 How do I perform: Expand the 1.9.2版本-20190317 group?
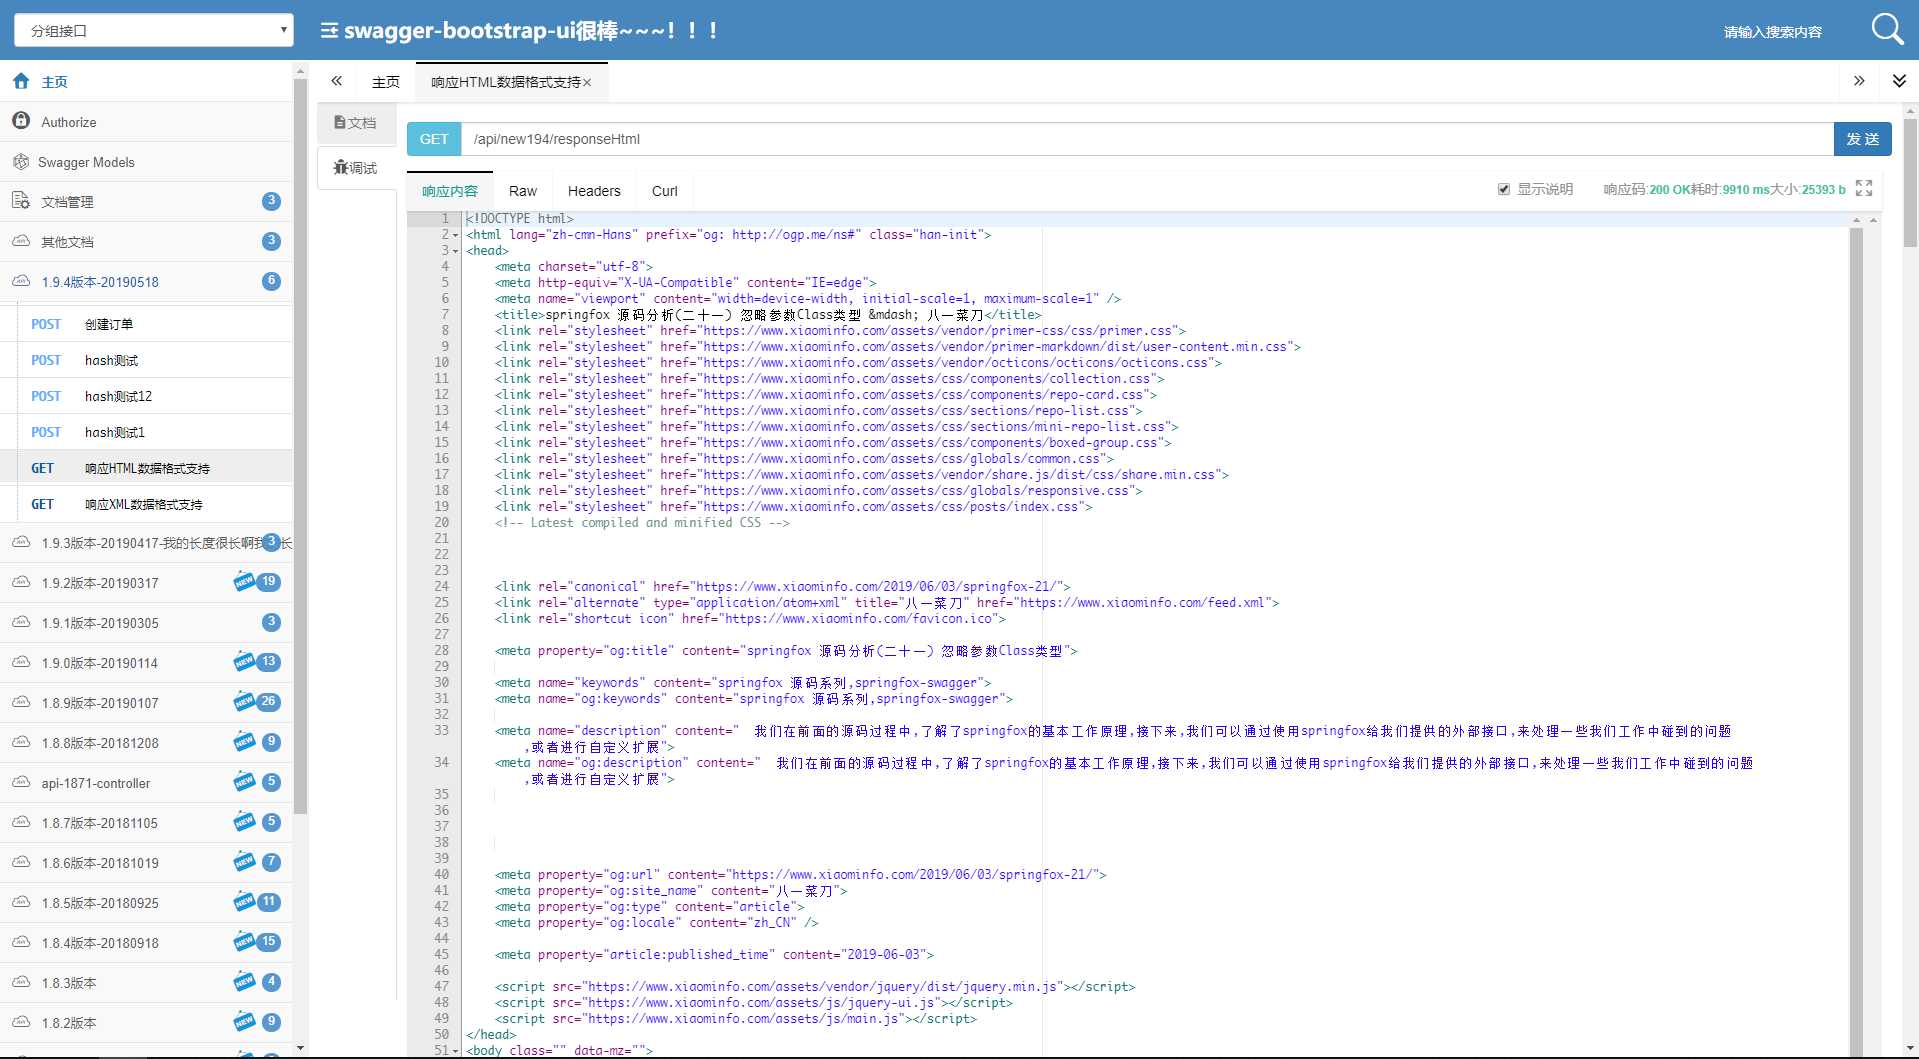pyautogui.click(x=147, y=582)
